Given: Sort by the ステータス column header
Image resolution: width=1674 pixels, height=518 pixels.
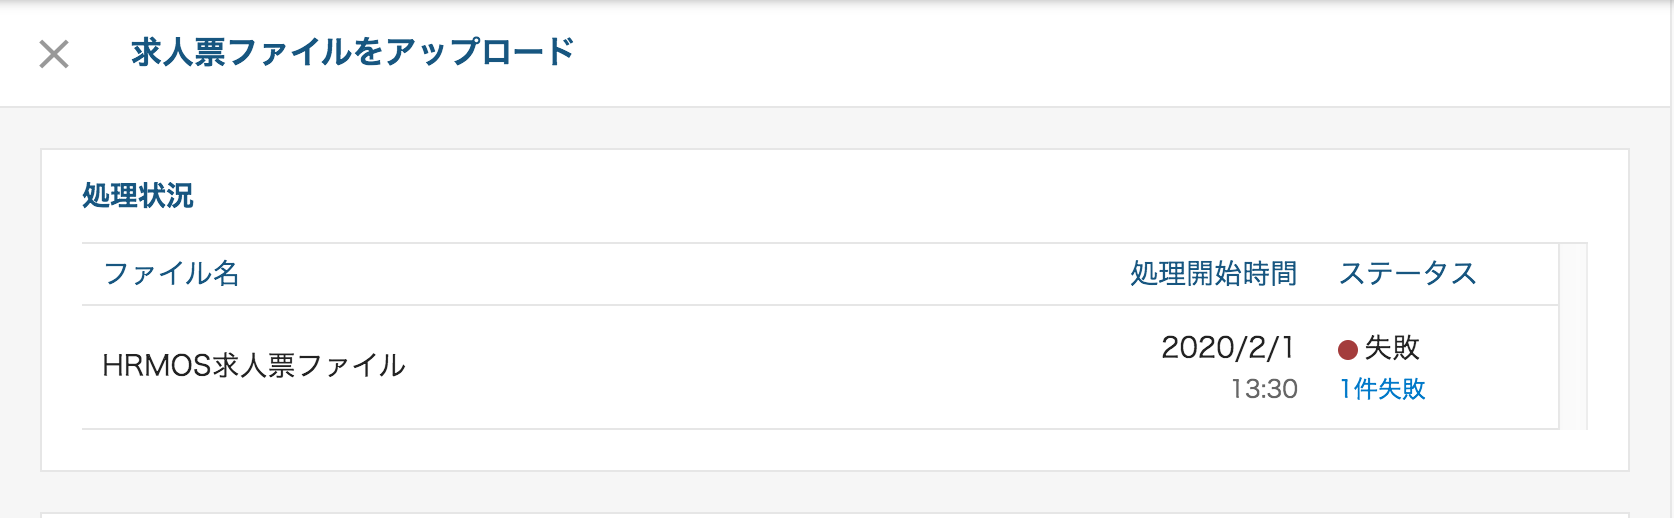Looking at the screenshot, I should point(1407,273).
